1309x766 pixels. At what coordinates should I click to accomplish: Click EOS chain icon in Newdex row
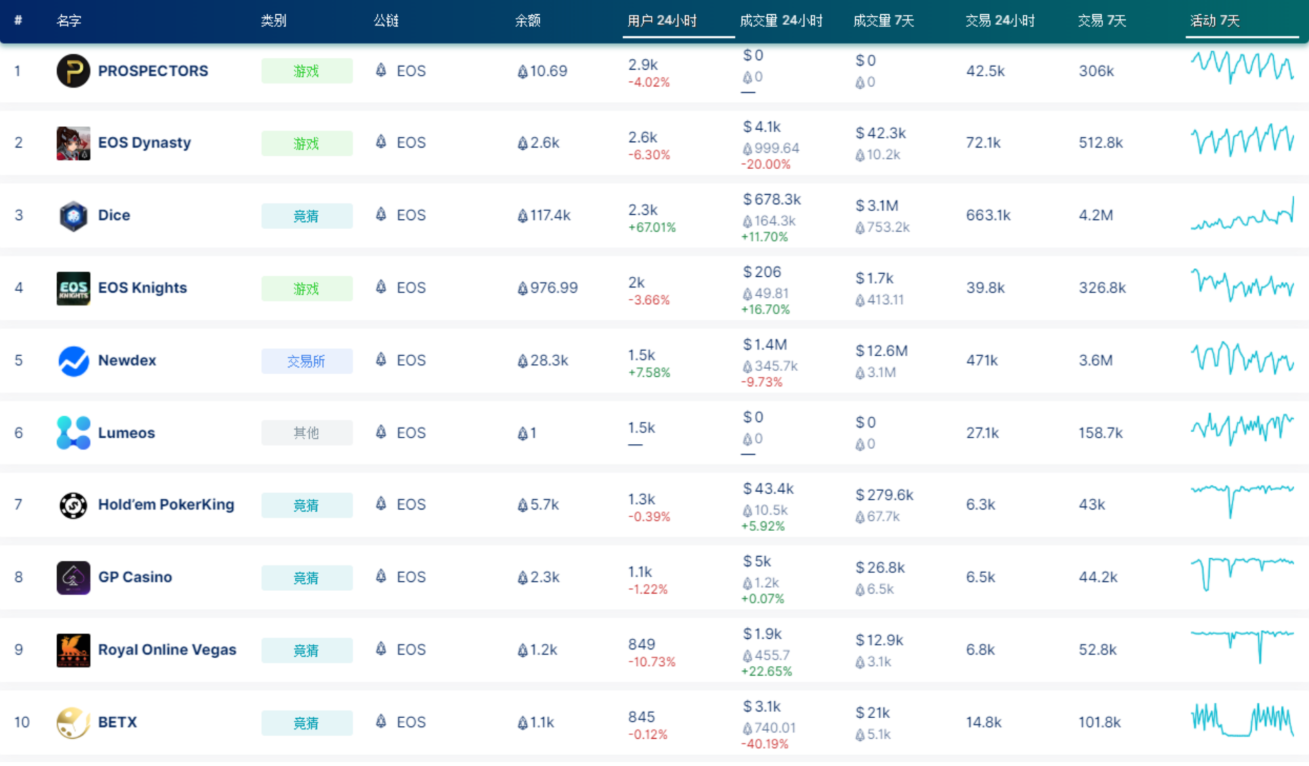381,360
